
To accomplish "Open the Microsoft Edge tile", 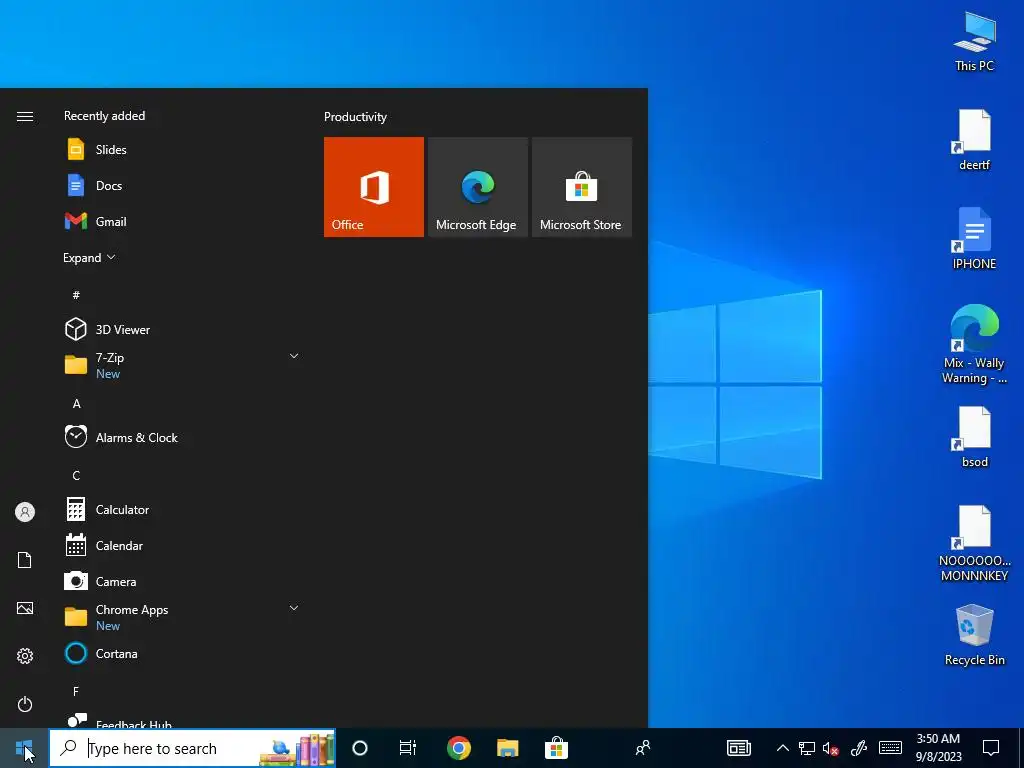I will pos(477,187).
